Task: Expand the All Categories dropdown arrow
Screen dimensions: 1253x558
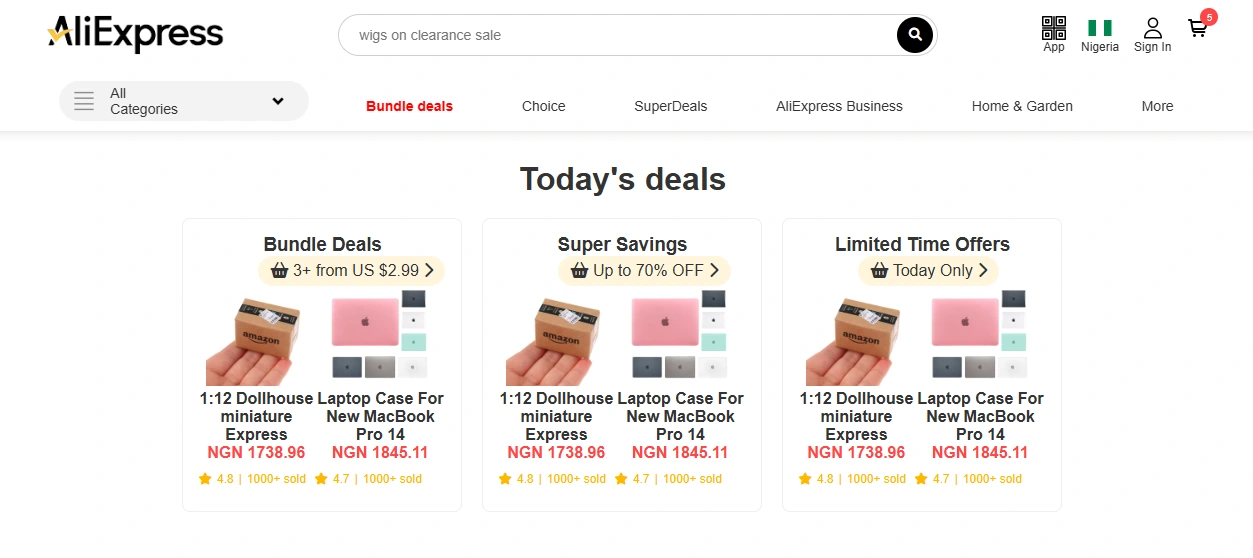Action: (x=278, y=101)
